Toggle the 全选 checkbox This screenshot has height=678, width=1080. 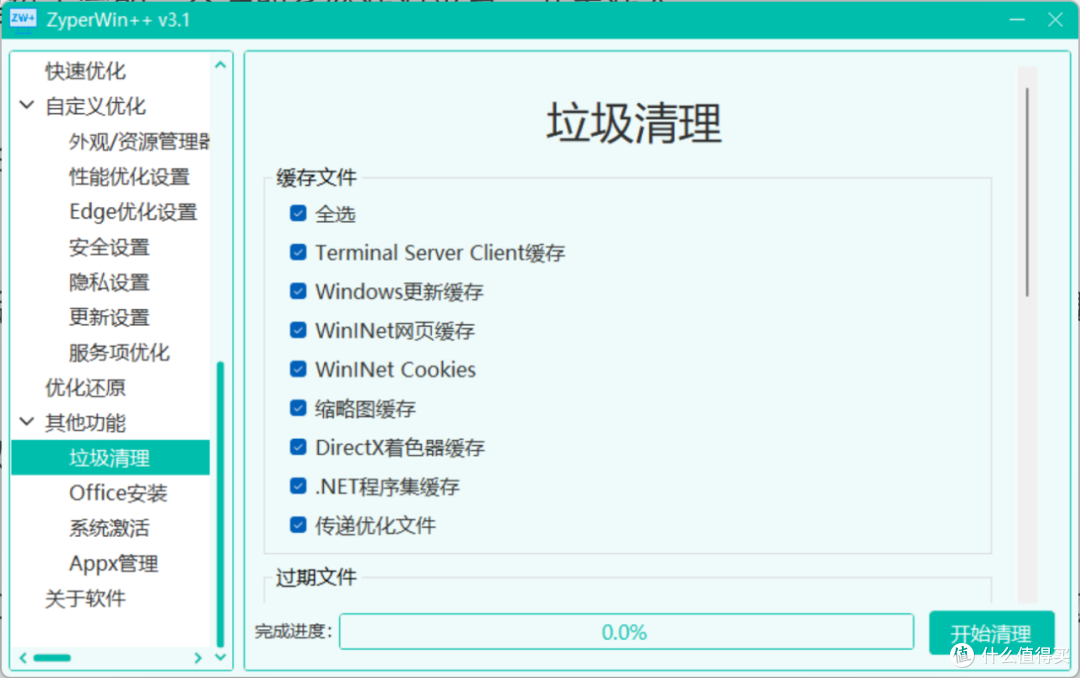(298, 214)
